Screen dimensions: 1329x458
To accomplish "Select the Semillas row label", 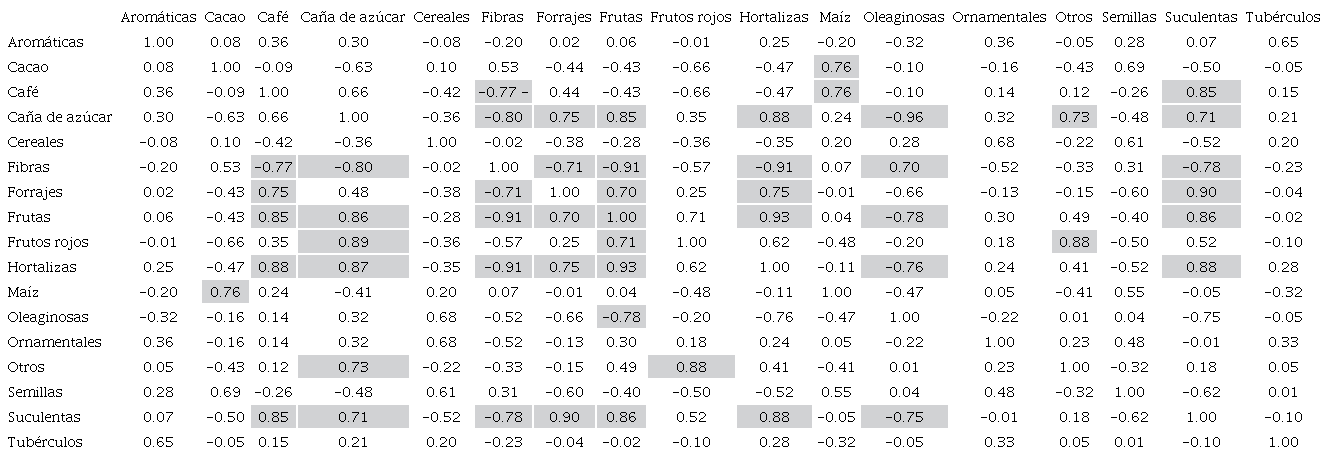I will [x=34, y=392].
